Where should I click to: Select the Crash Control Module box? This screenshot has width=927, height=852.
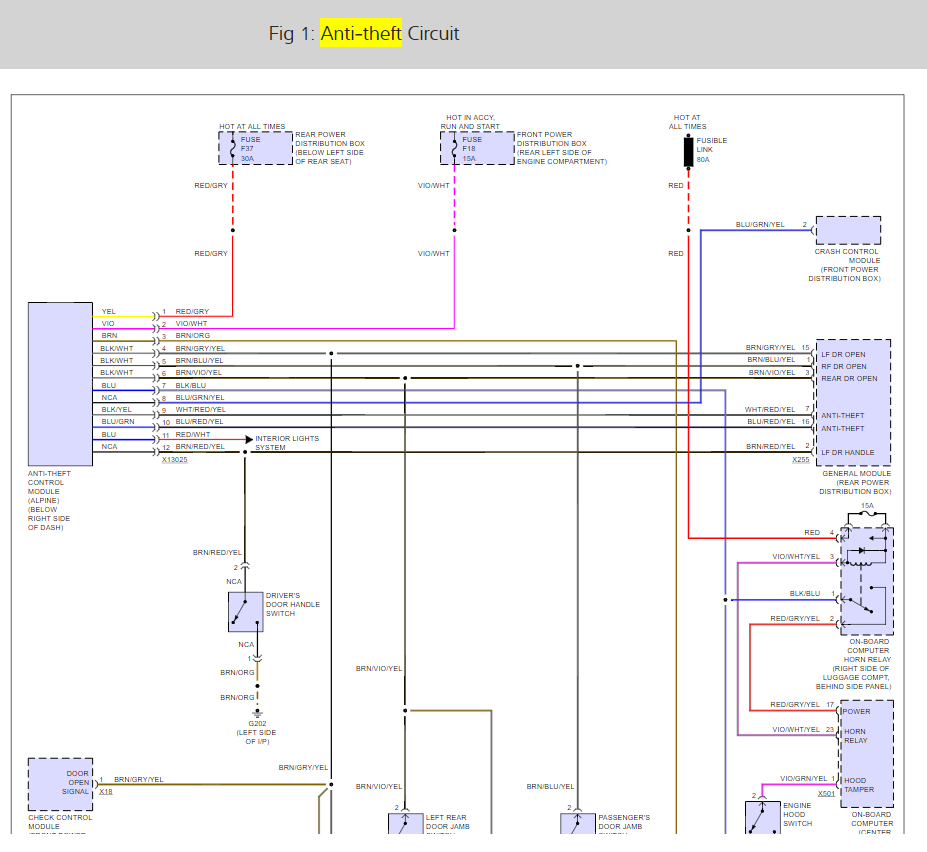pyautogui.click(x=848, y=230)
